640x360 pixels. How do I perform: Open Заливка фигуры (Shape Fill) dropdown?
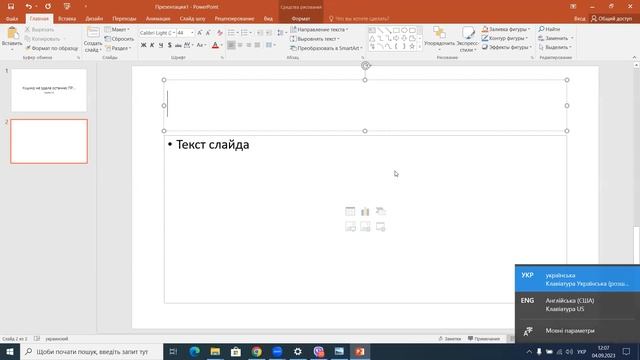(x=506, y=29)
